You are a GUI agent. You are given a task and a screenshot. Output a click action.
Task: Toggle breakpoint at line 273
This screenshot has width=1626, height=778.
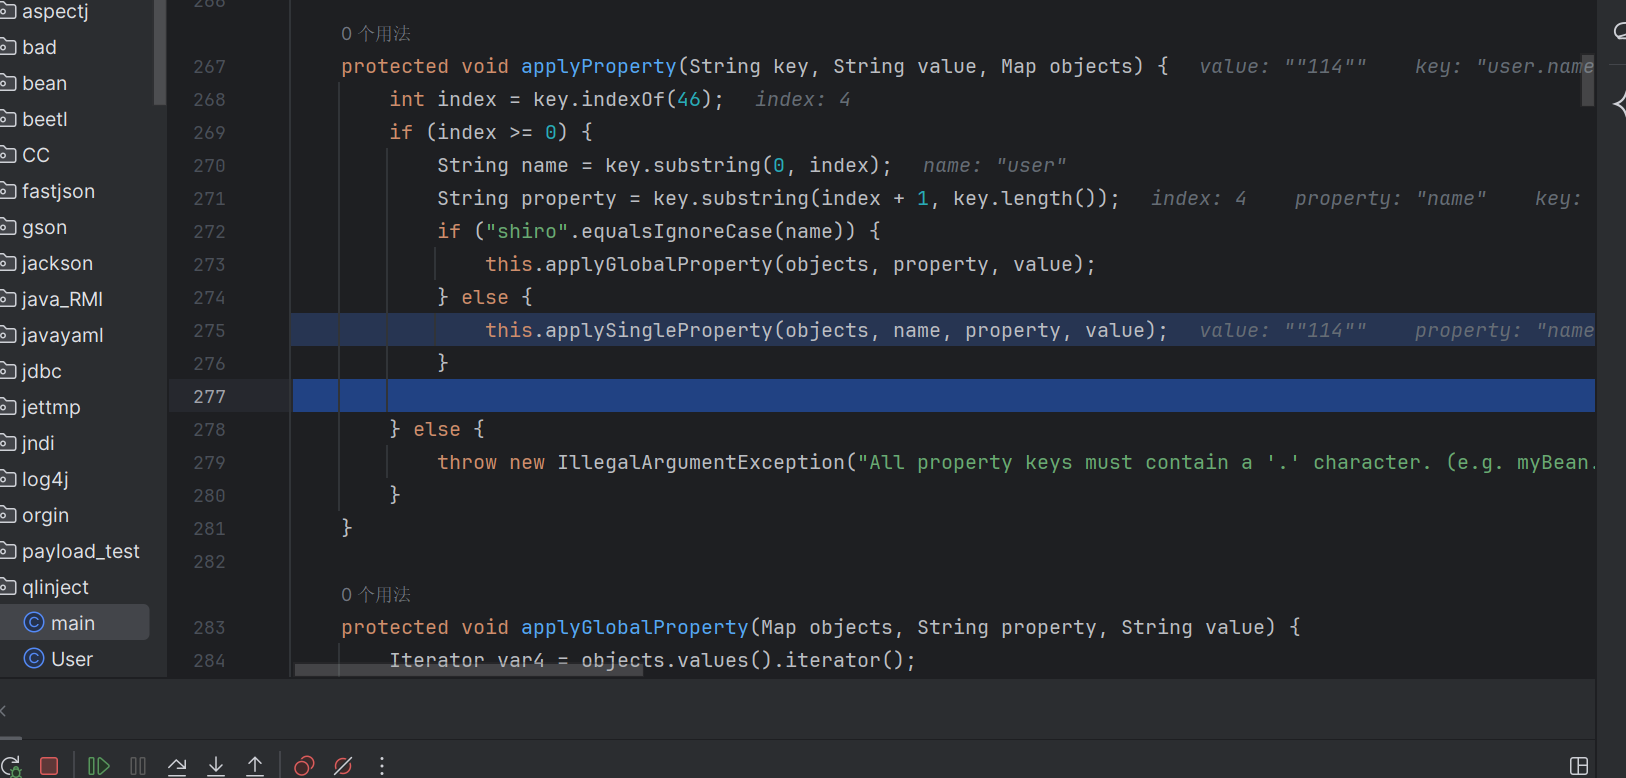click(x=209, y=265)
